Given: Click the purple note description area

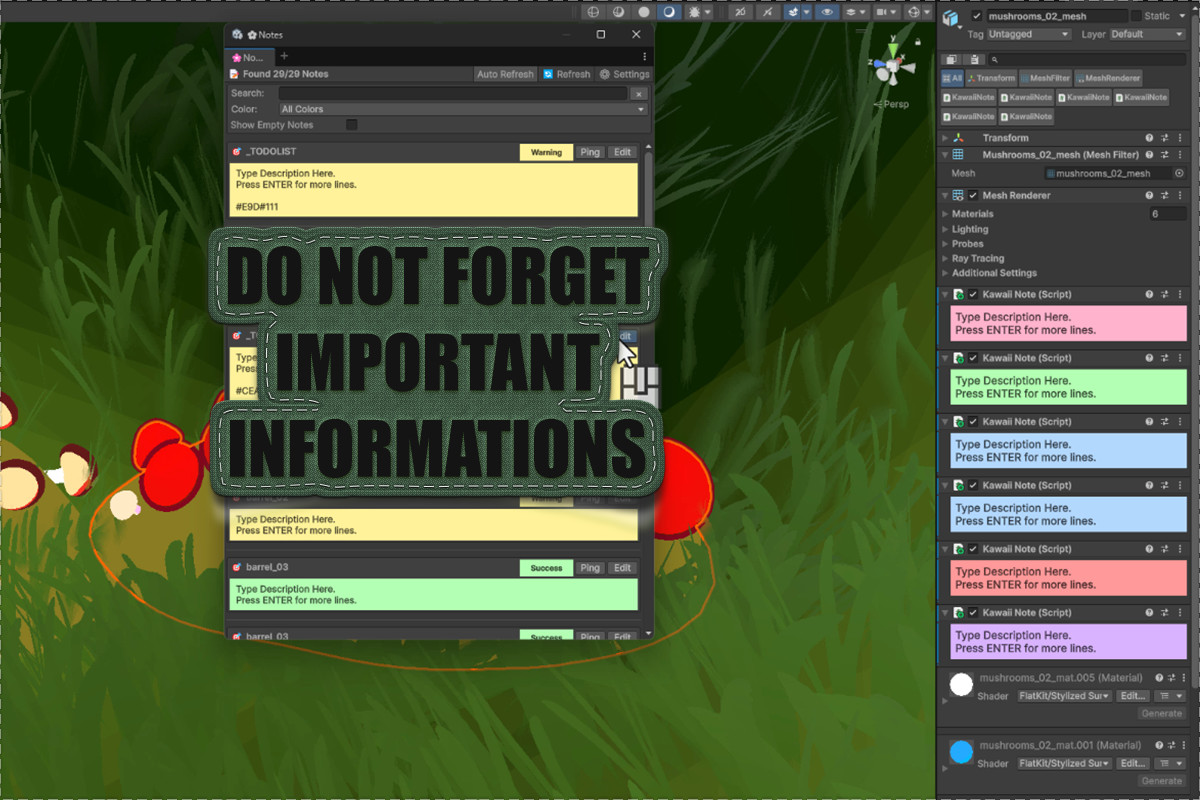Looking at the screenshot, I should coord(1068,642).
